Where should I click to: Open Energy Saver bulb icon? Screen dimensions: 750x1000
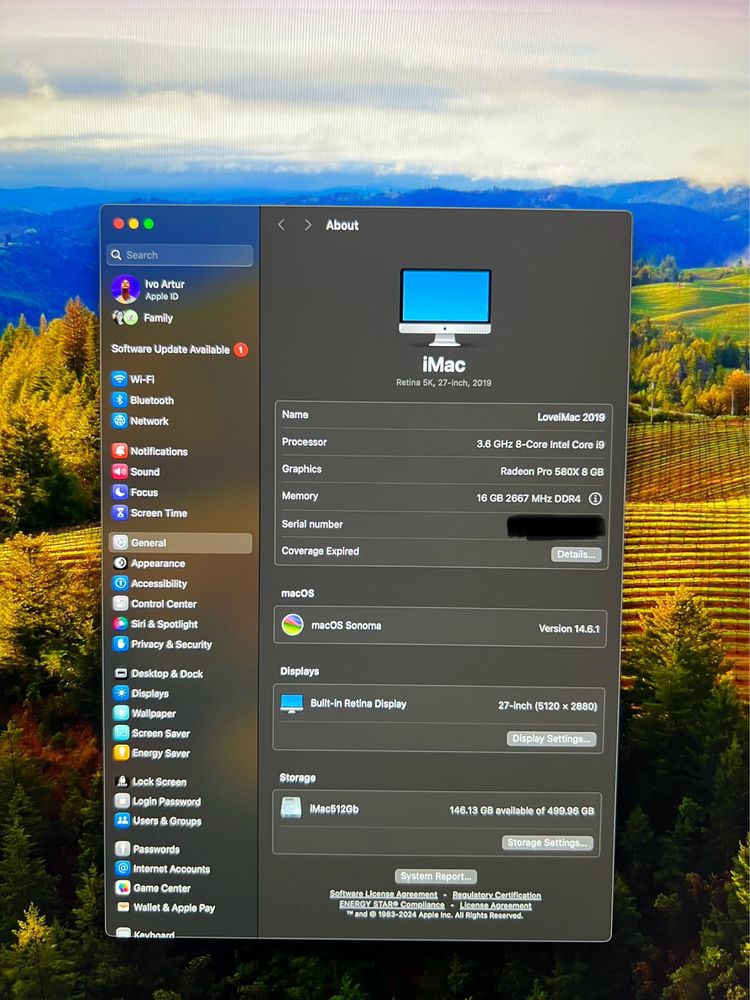(121, 753)
